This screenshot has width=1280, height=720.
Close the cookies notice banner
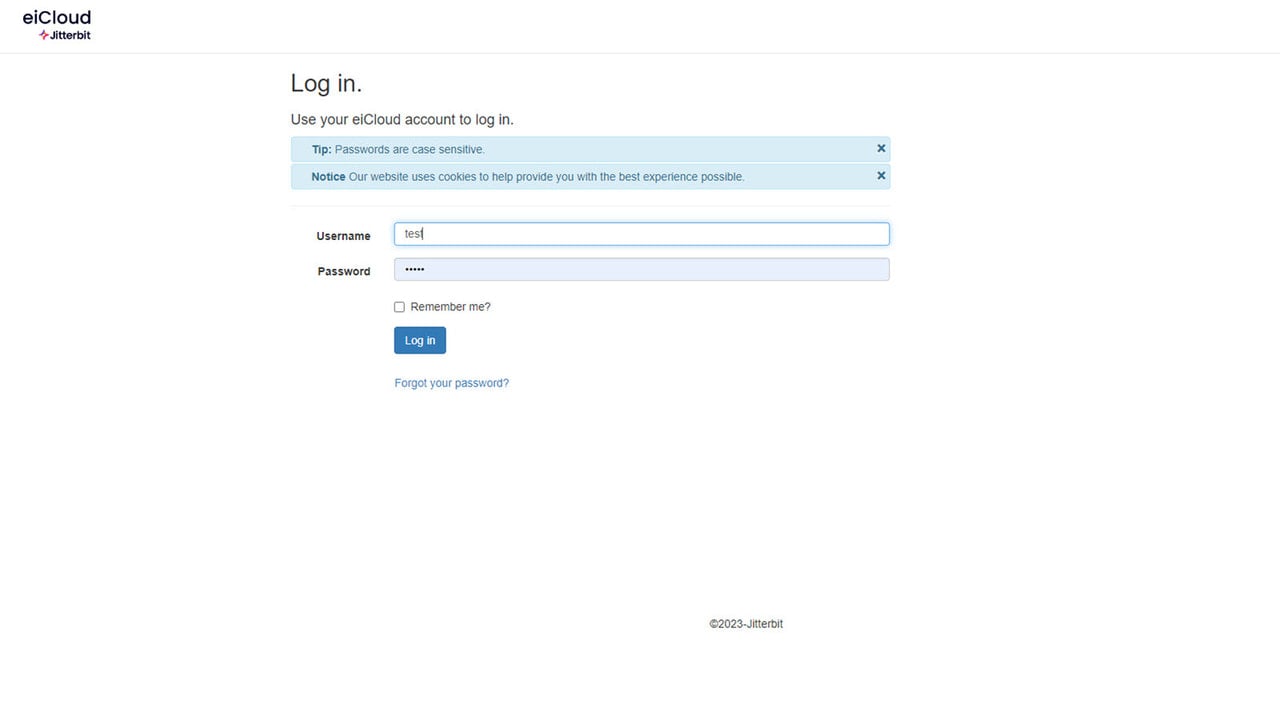881,175
